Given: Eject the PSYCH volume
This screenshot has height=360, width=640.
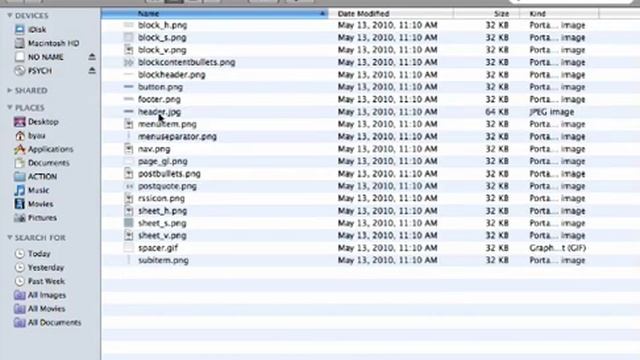Looking at the screenshot, I should 92,71.
